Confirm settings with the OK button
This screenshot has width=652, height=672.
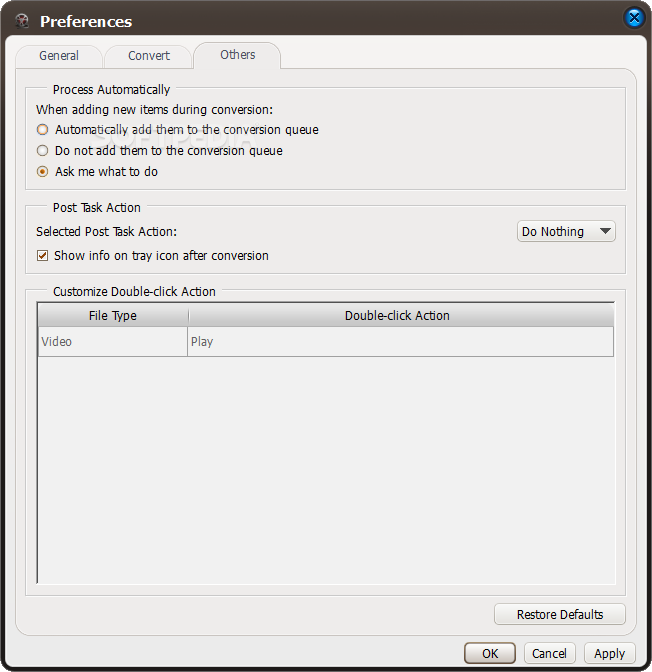click(x=490, y=653)
